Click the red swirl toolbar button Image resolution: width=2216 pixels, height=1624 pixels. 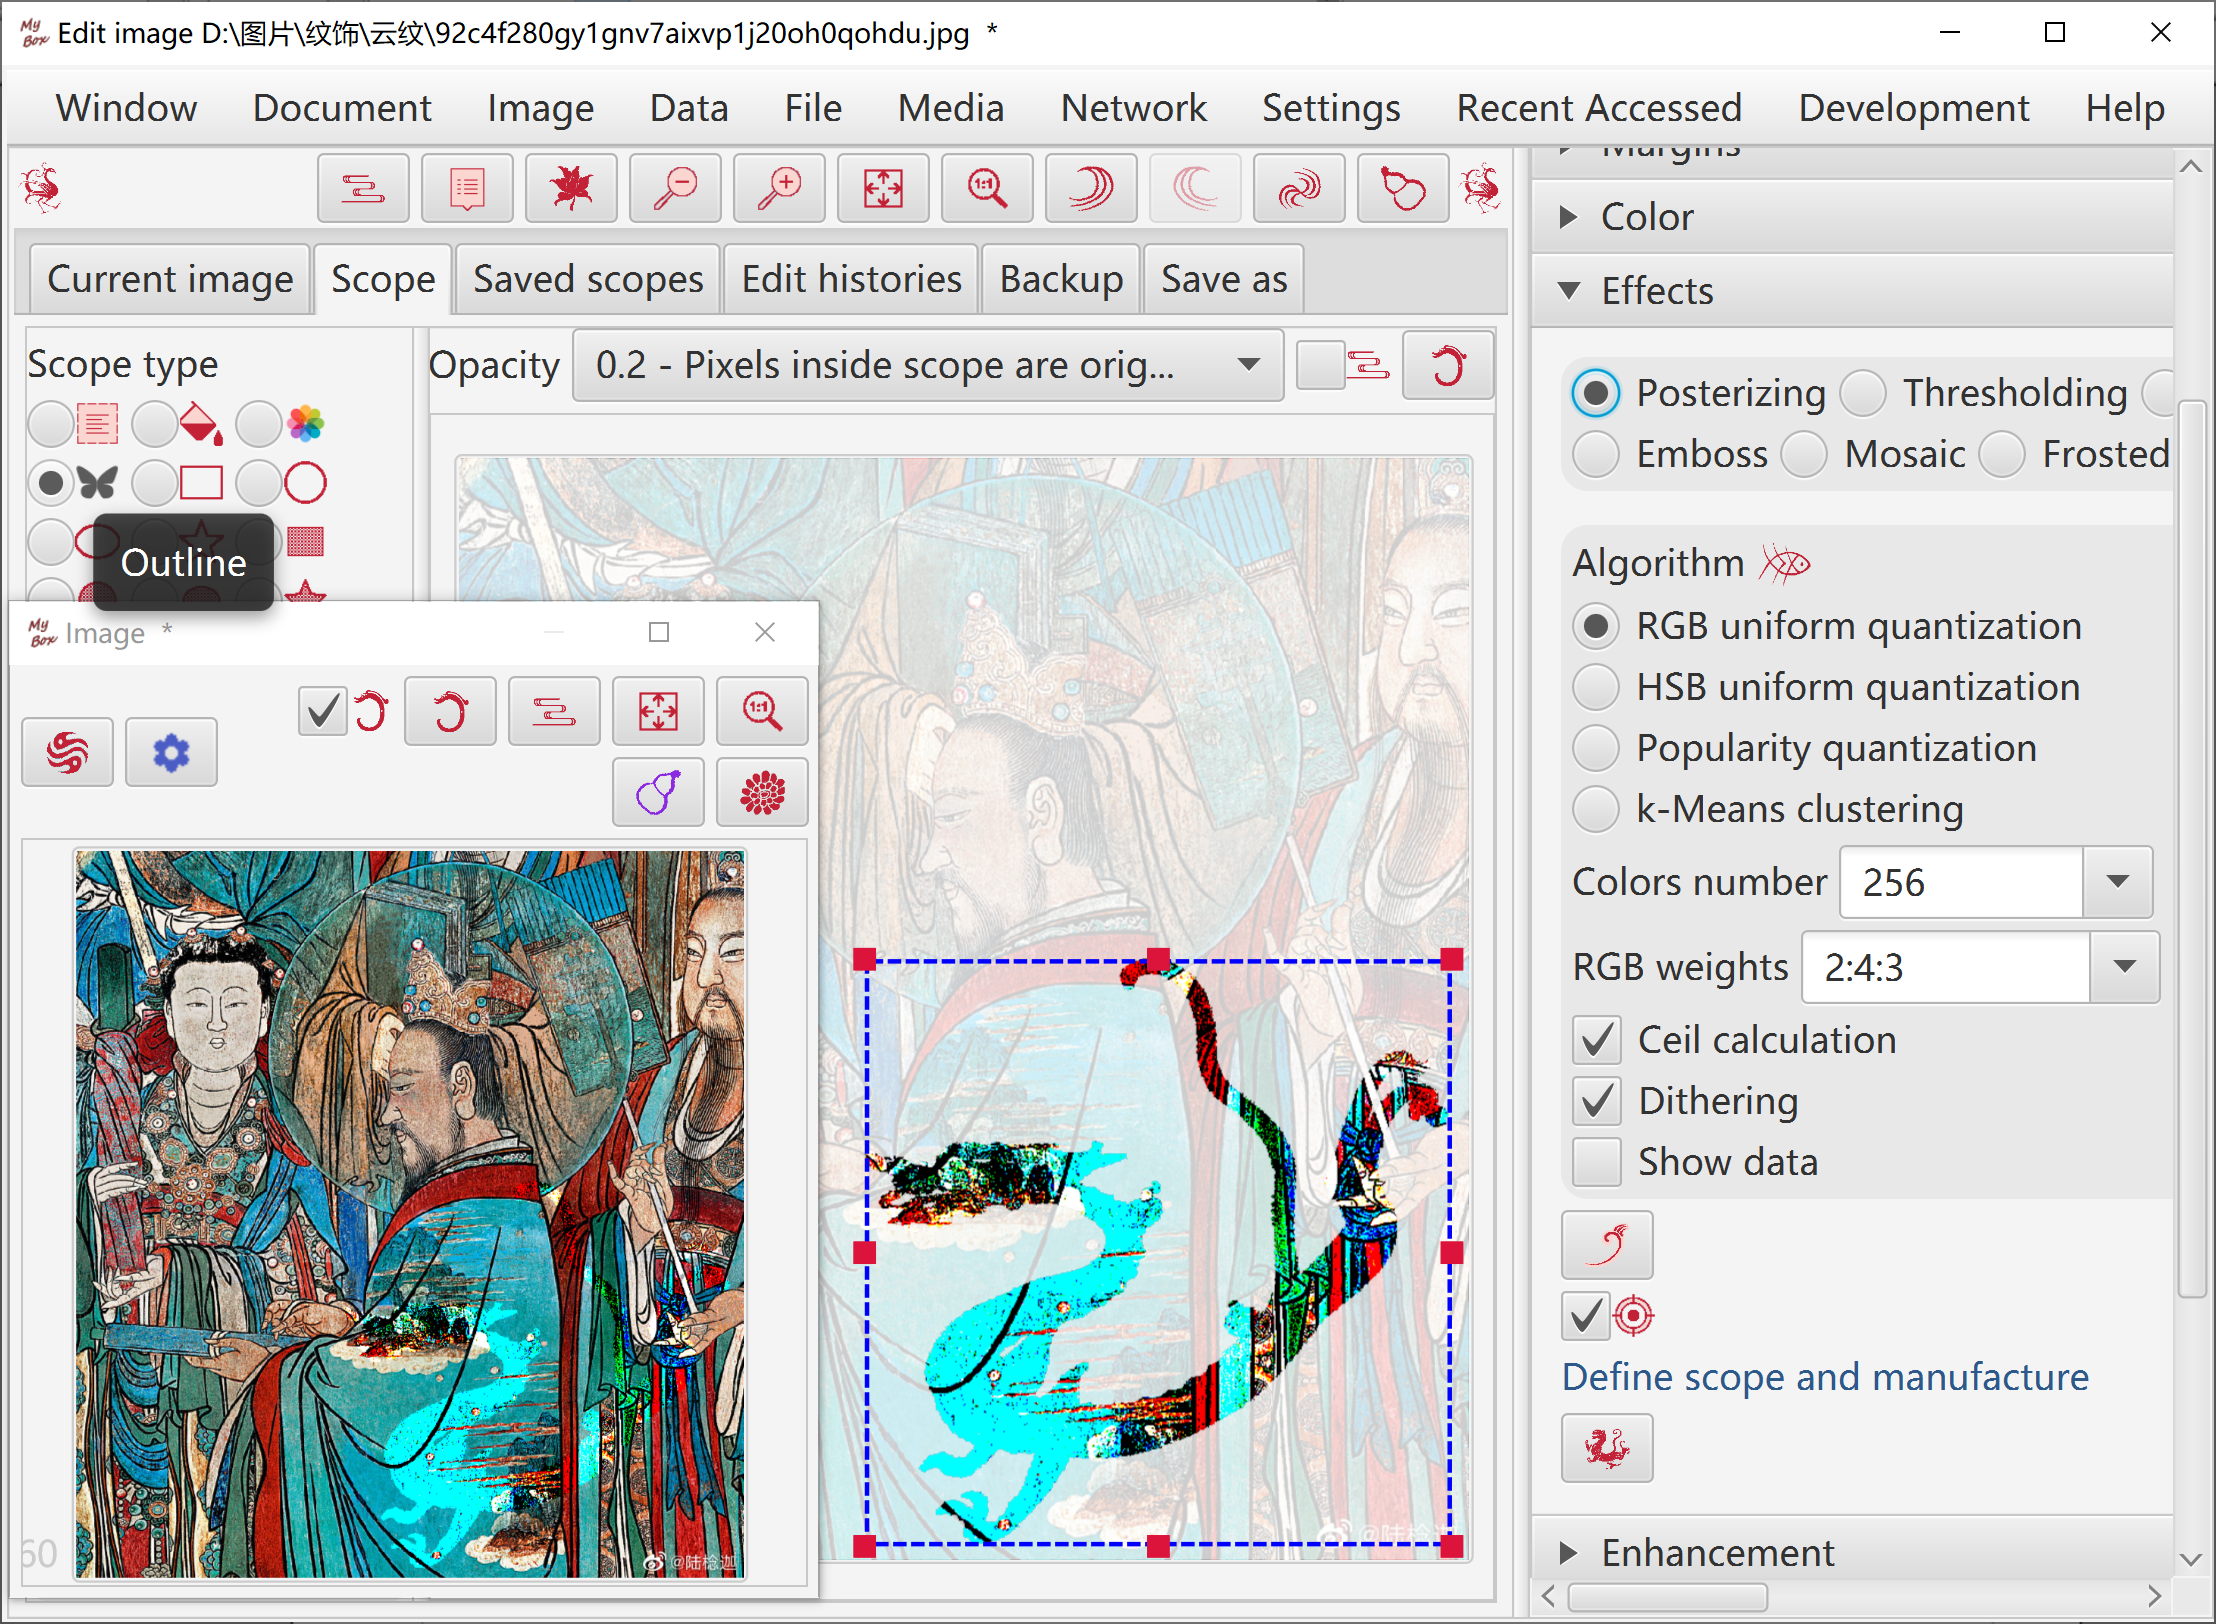pos(1299,188)
